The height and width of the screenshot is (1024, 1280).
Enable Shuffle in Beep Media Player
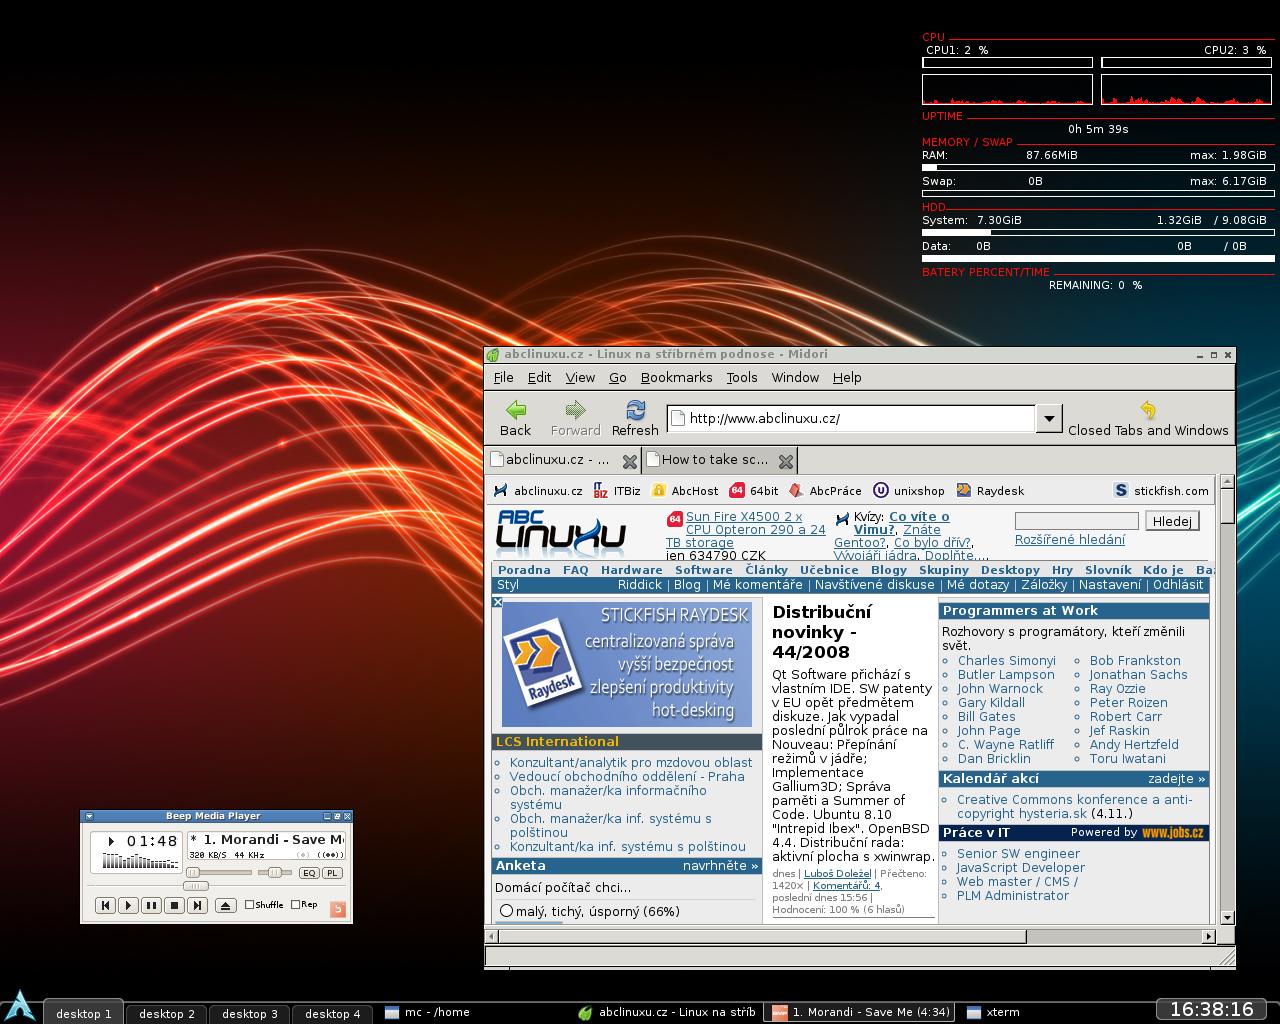[264, 905]
